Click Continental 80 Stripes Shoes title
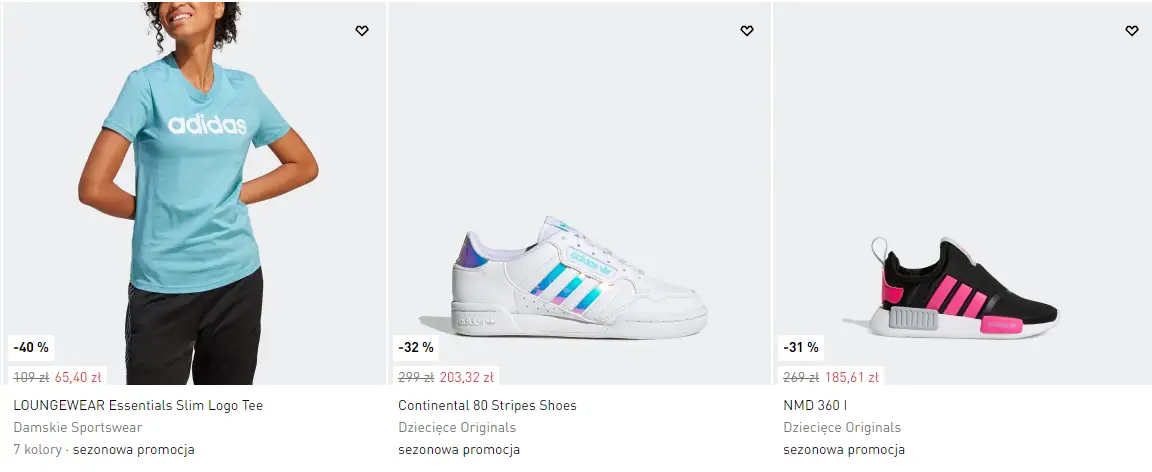 tap(487, 406)
